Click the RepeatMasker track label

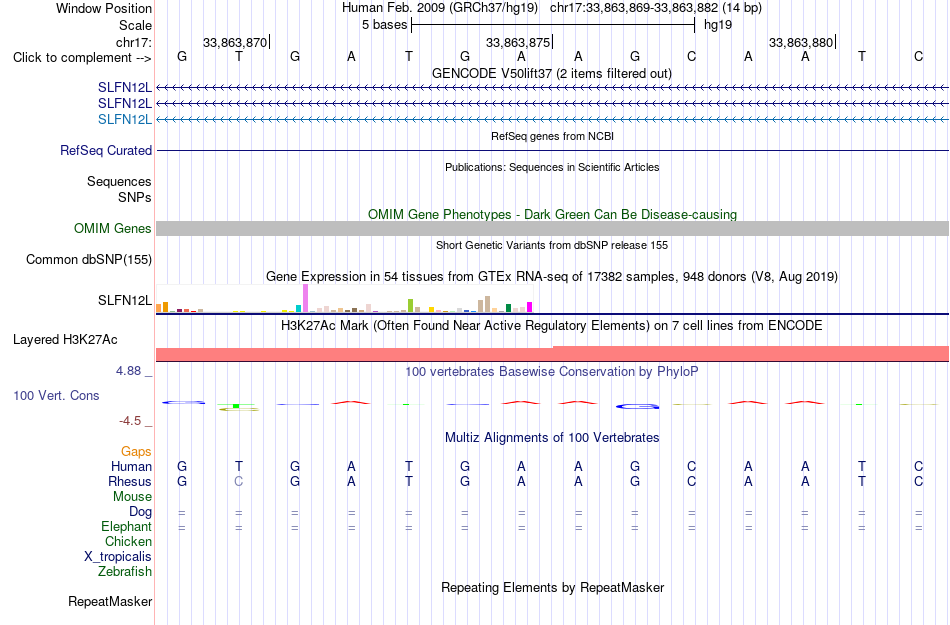pos(110,601)
